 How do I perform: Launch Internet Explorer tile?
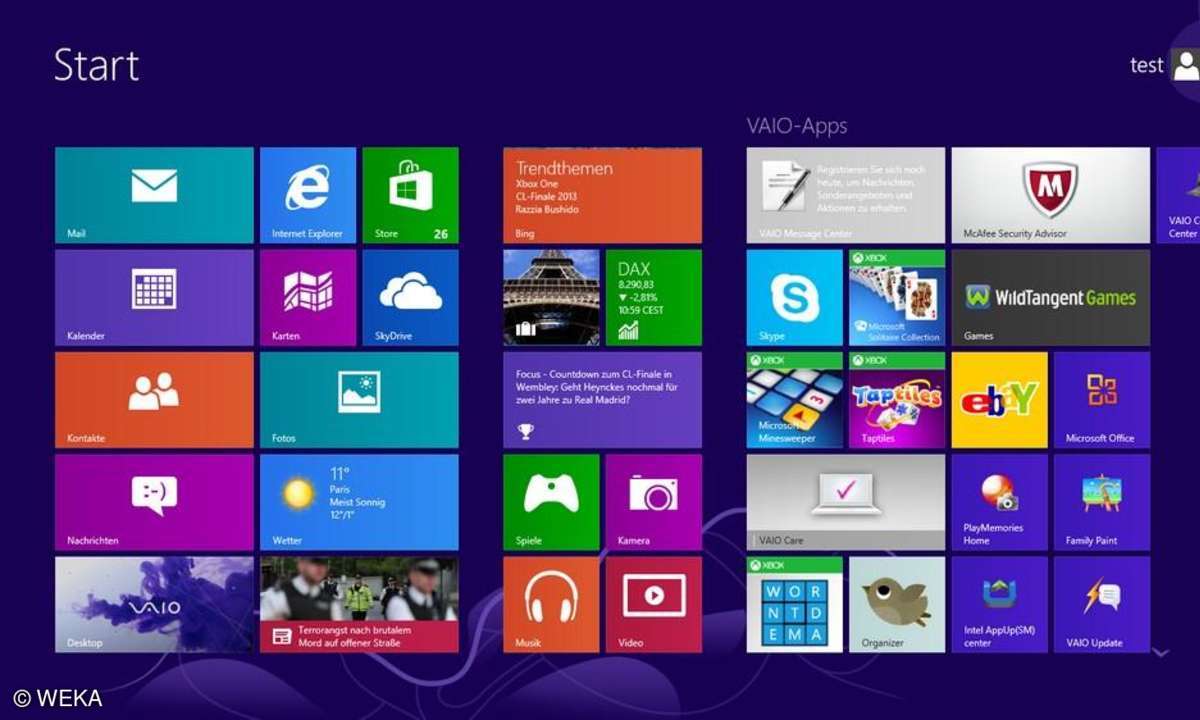[x=308, y=195]
